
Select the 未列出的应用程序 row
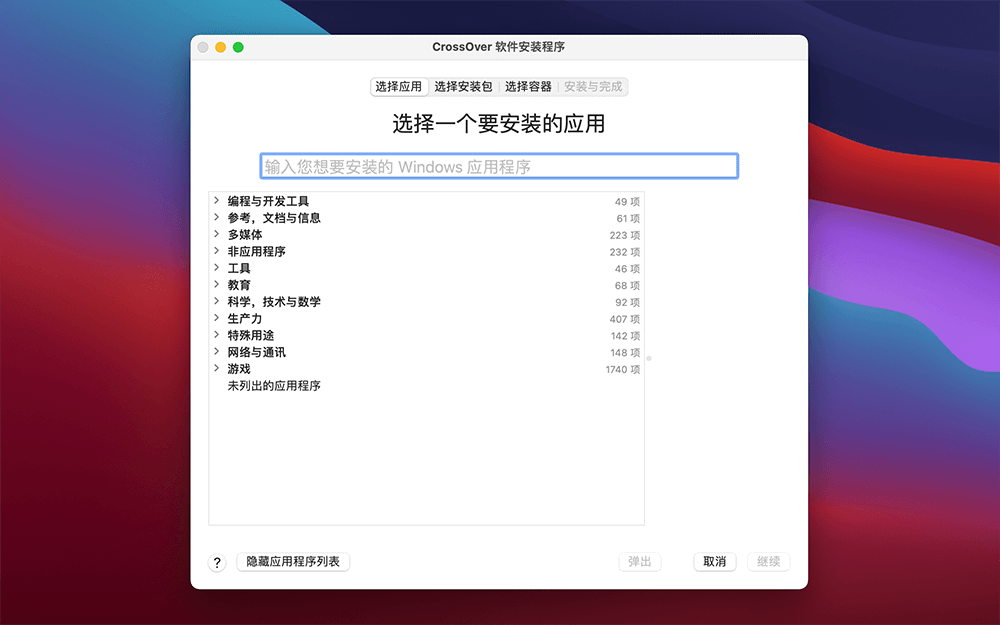[x=426, y=386]
